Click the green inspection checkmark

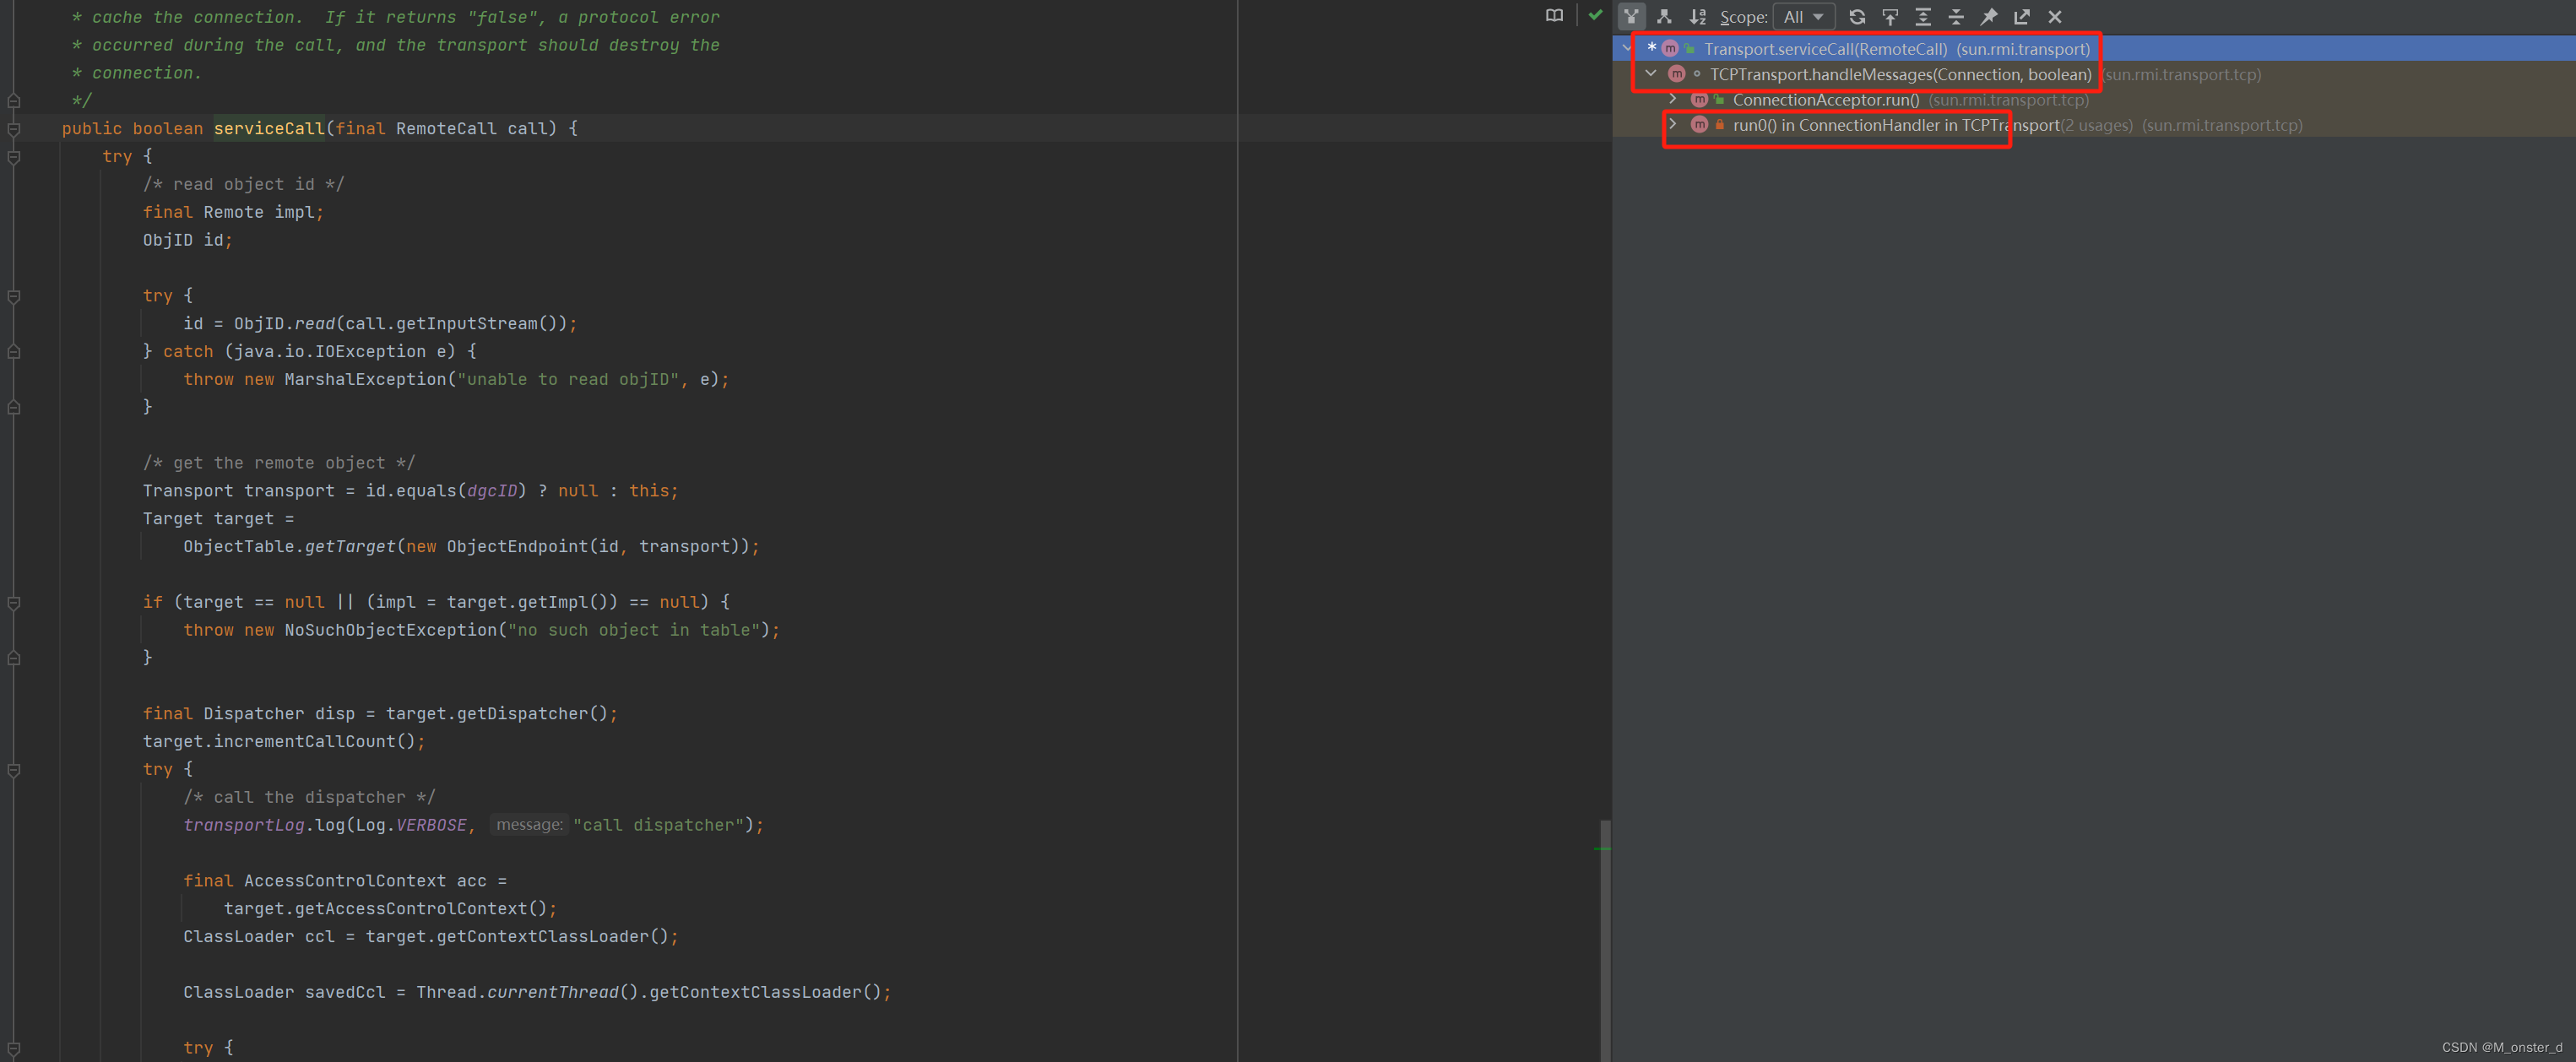1595,15
